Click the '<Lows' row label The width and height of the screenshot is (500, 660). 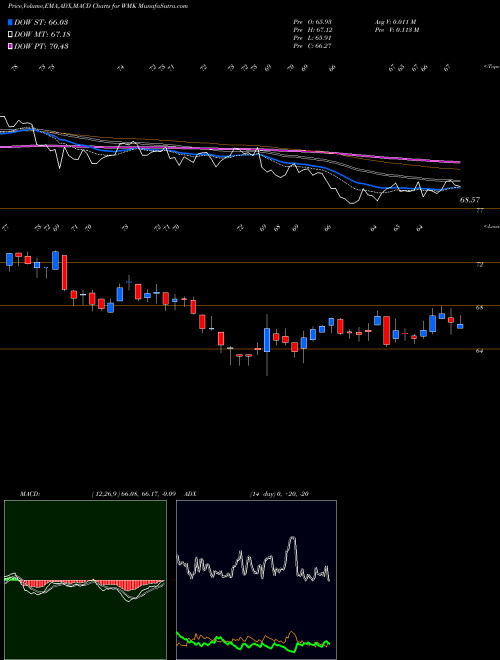click(491, 226)
